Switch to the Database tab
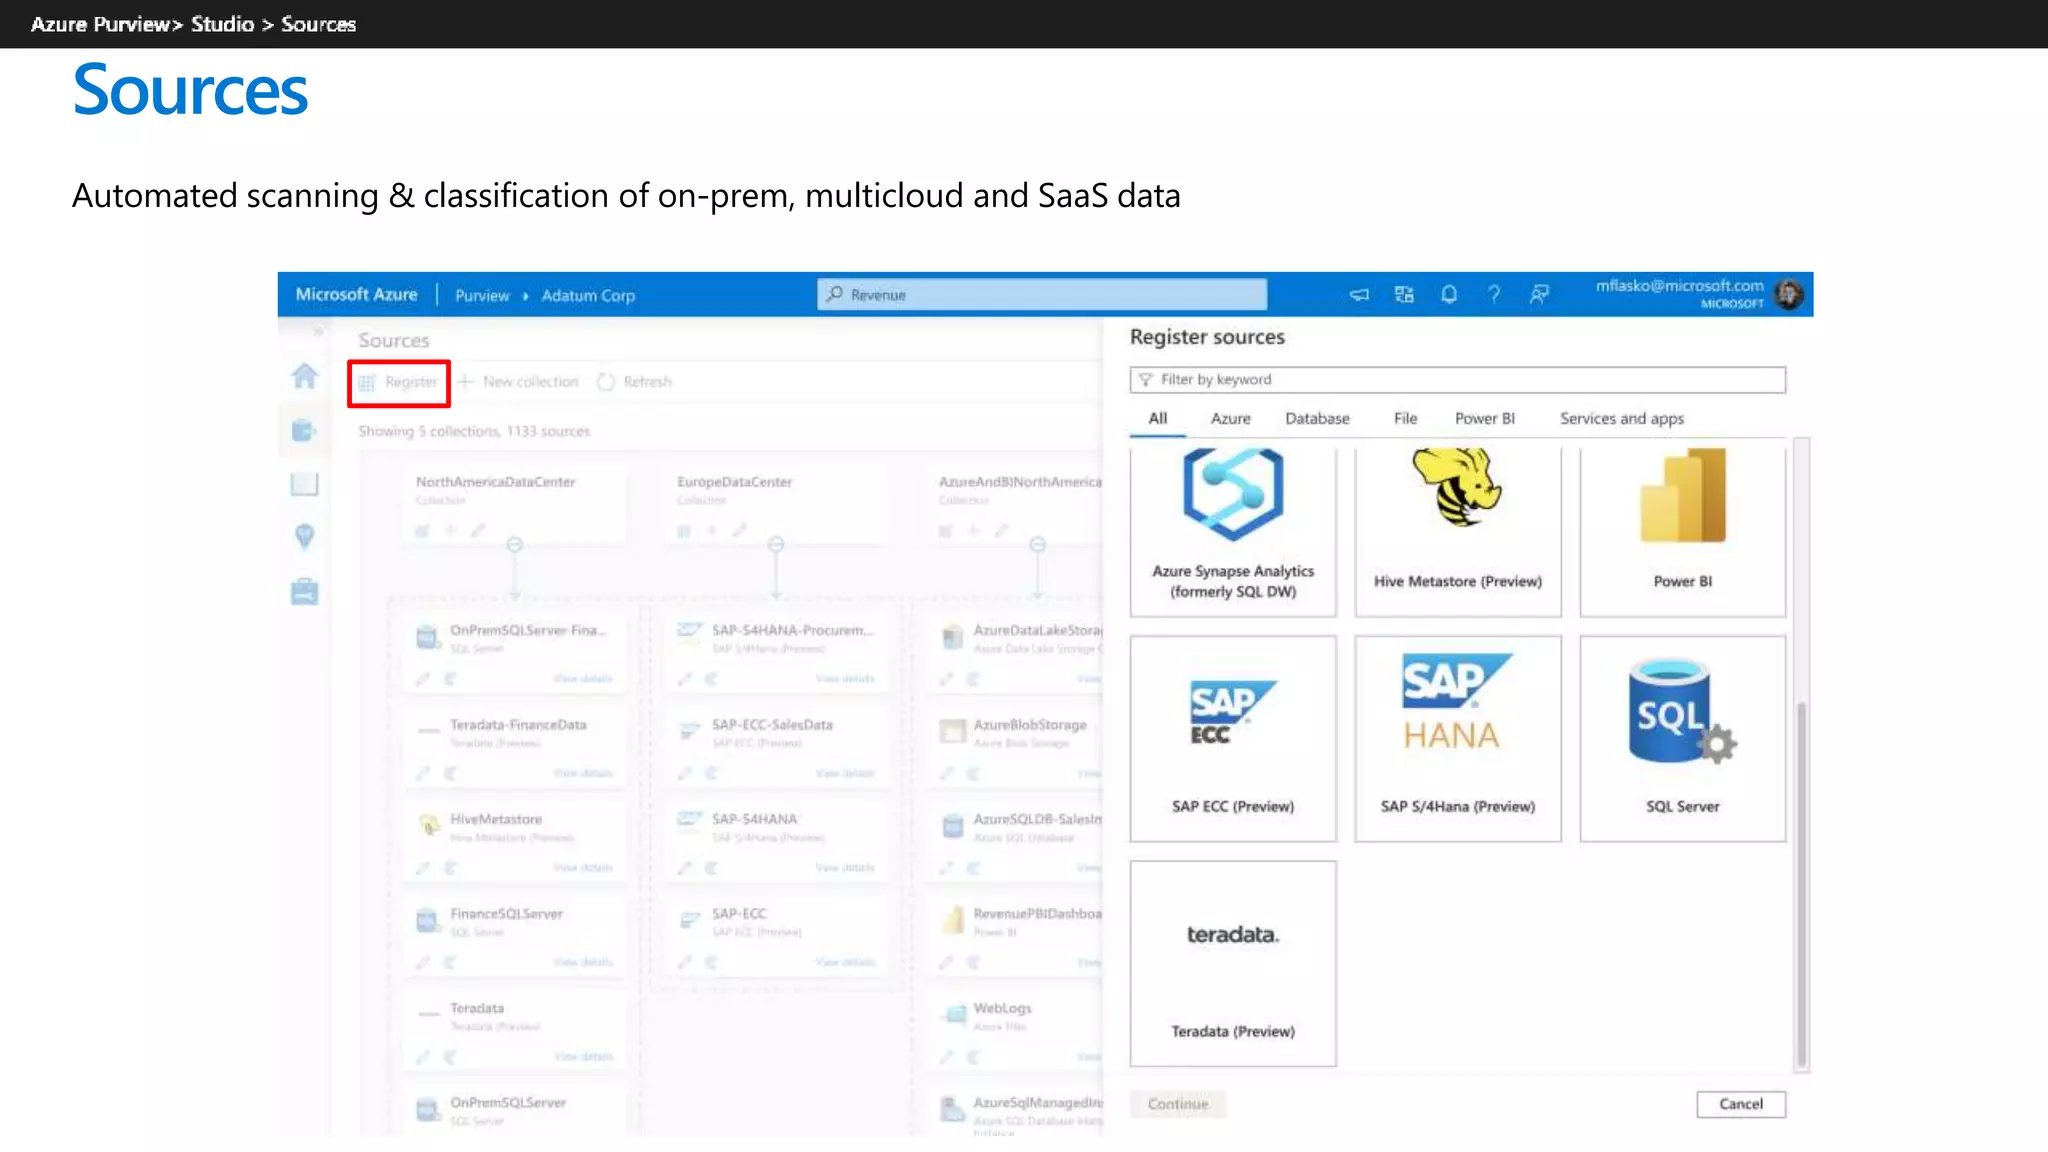 coord(1317,418)
